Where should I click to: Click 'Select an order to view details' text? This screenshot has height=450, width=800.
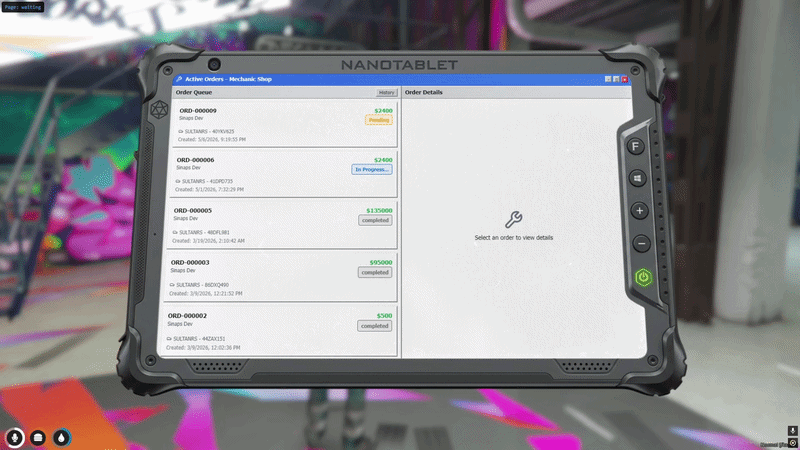(x=513, y=238)
